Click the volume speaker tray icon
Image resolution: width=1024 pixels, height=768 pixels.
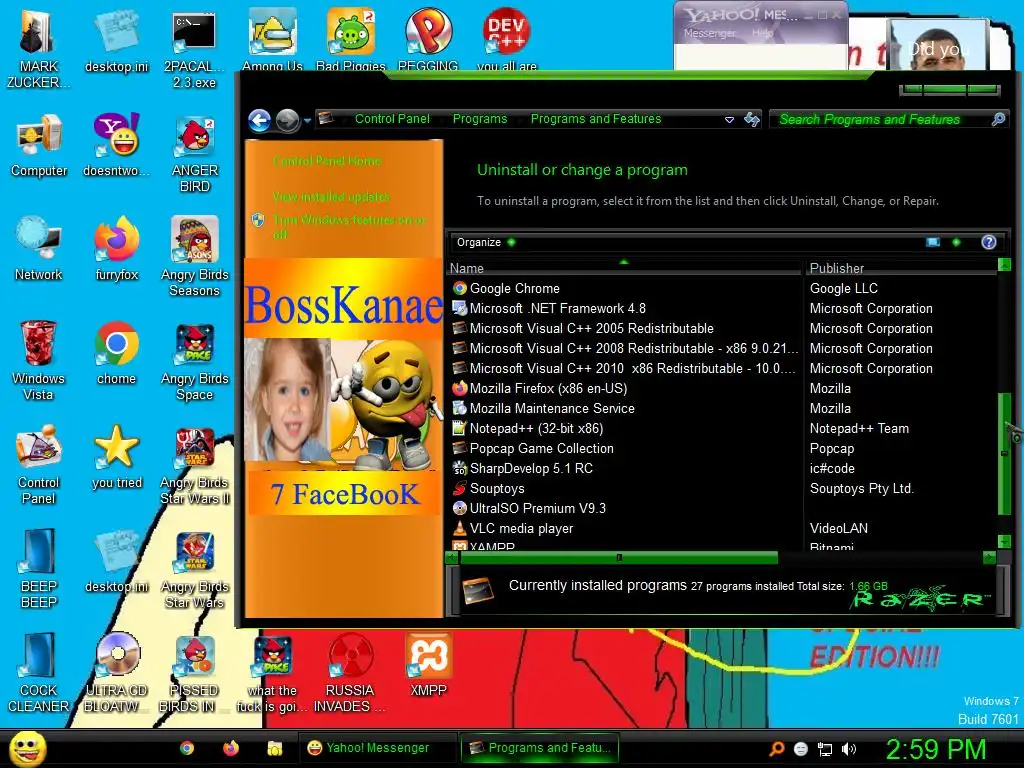coord(849,749)
